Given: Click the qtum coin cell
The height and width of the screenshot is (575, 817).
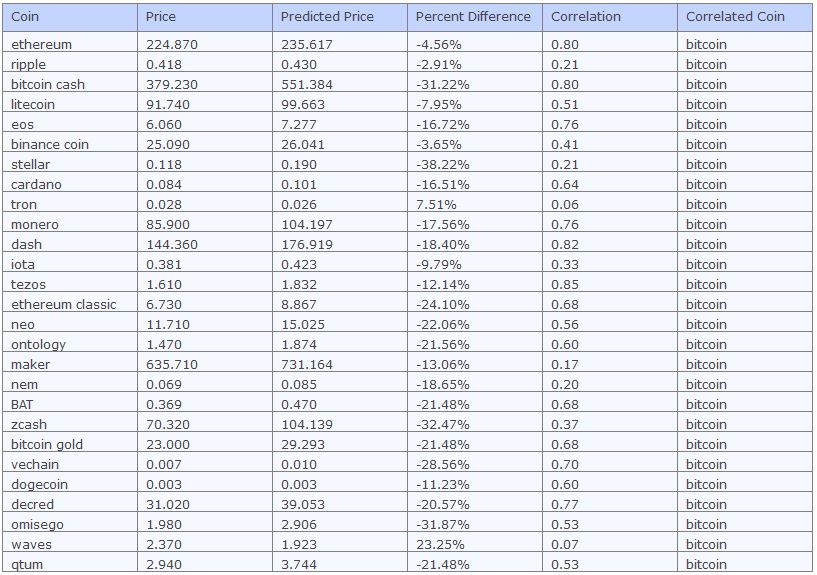Looking at the screenshot, I should point(70,564).
